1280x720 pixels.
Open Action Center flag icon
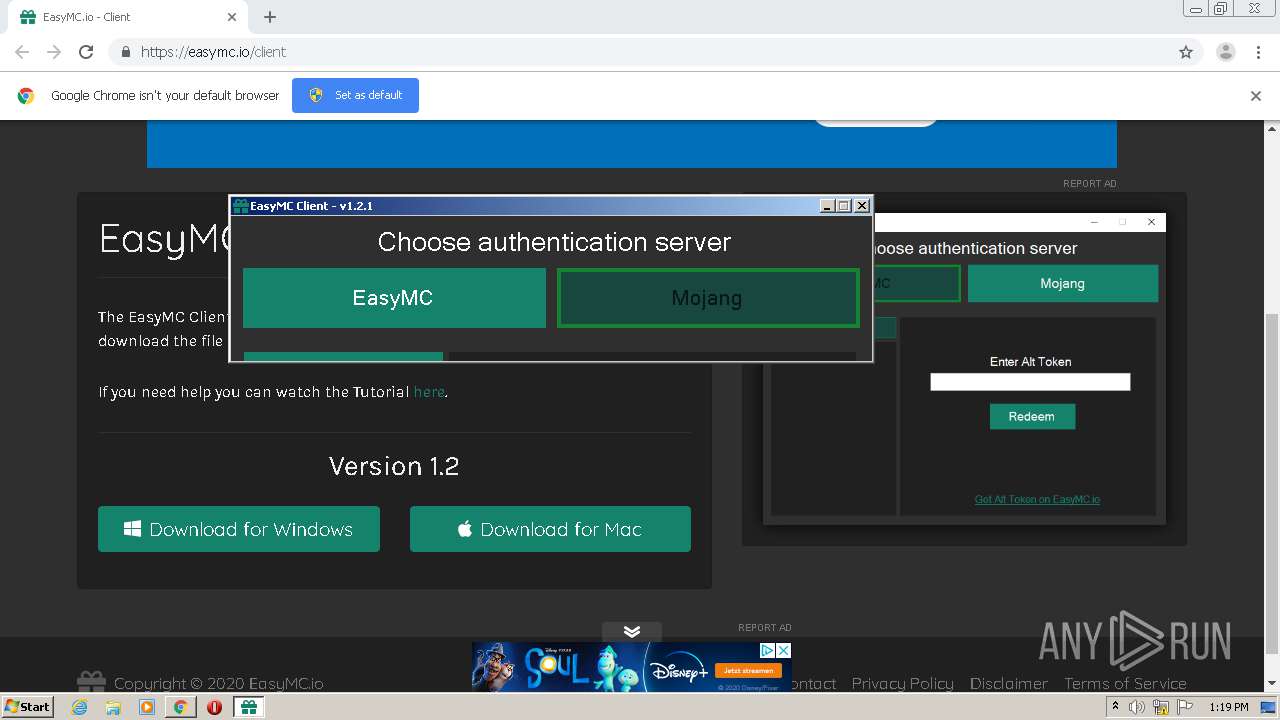pyautogui.click(x=1185, y=707)
